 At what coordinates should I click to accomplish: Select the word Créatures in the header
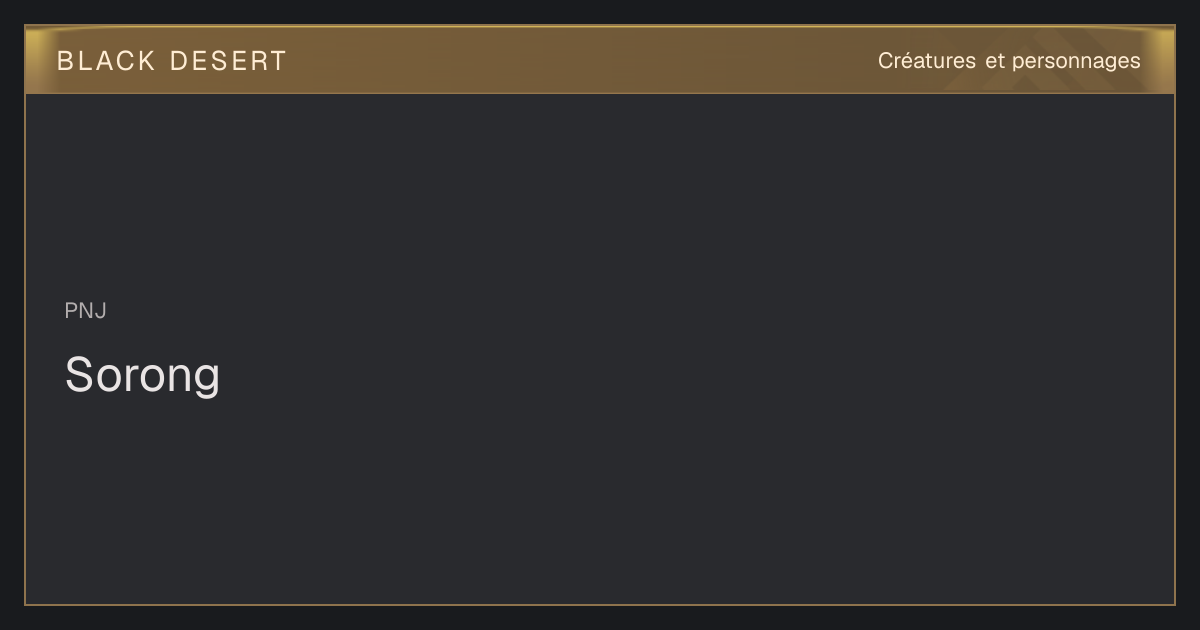[927, 61]
